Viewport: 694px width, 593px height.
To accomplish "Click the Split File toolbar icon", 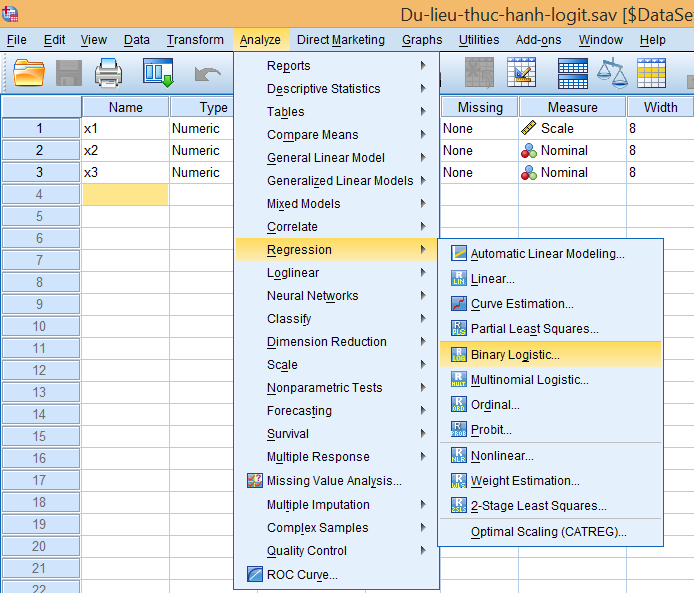I will tap(573, 73).
